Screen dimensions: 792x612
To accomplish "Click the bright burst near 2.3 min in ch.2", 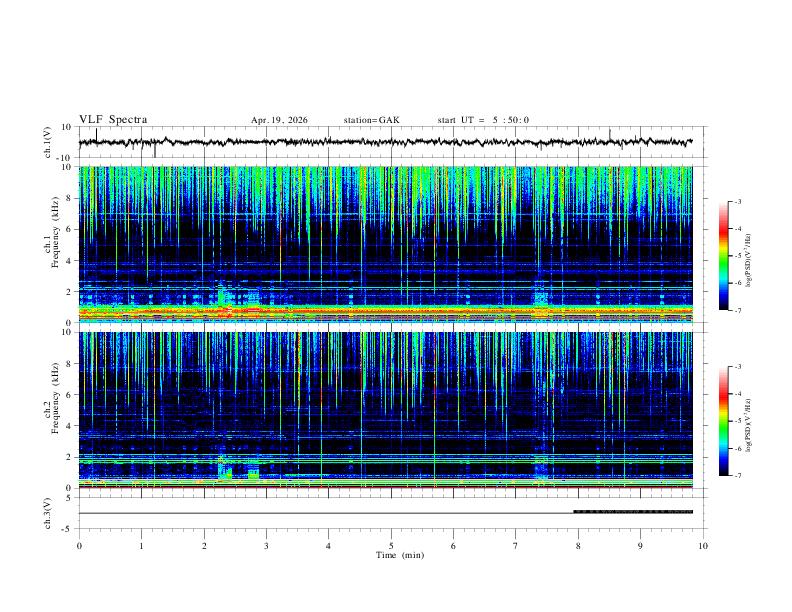I will pyautogui.click(x=225, y=468).
